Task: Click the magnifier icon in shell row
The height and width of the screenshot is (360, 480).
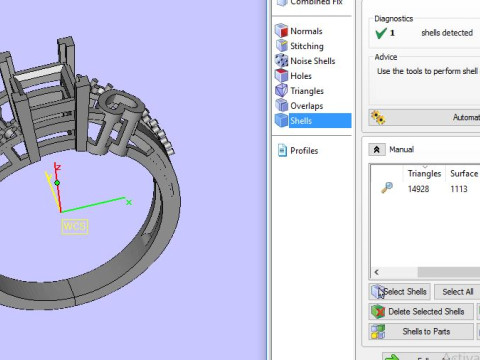Action: tap(387, 188)
